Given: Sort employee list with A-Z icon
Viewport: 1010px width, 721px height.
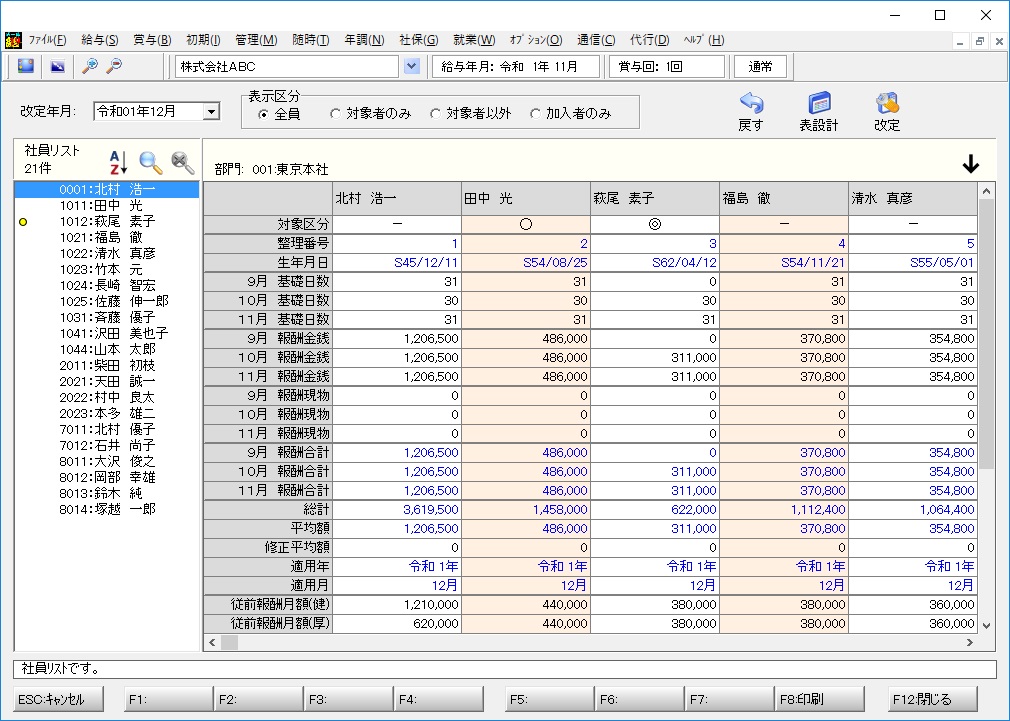Looking at the screenshot, I should point(118,162).
